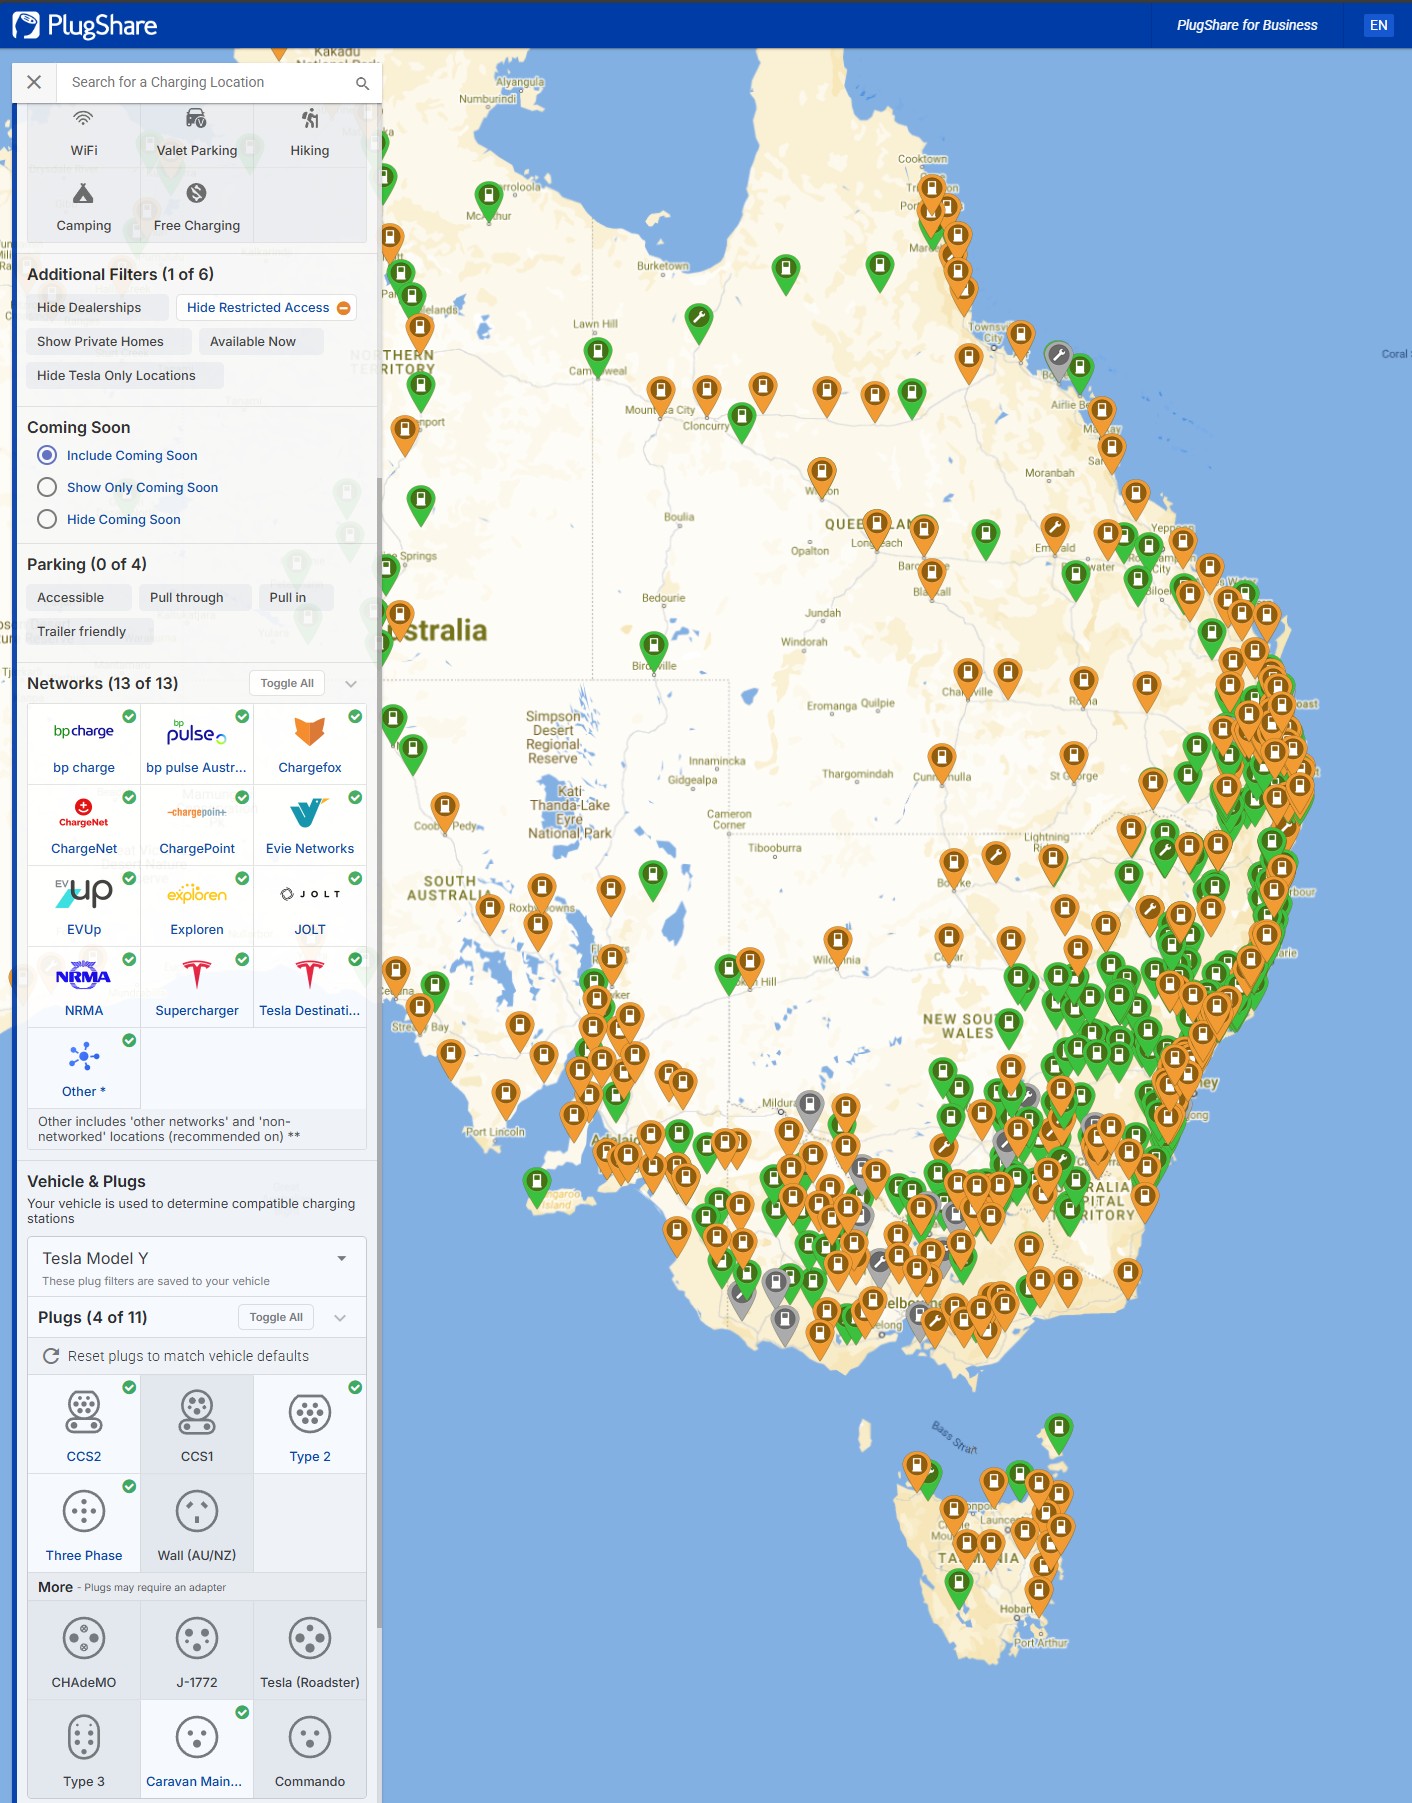The height and width of the screenshot is (1803, 1412).
Task: Open the EN language selector
Action: pos(1379,25)
